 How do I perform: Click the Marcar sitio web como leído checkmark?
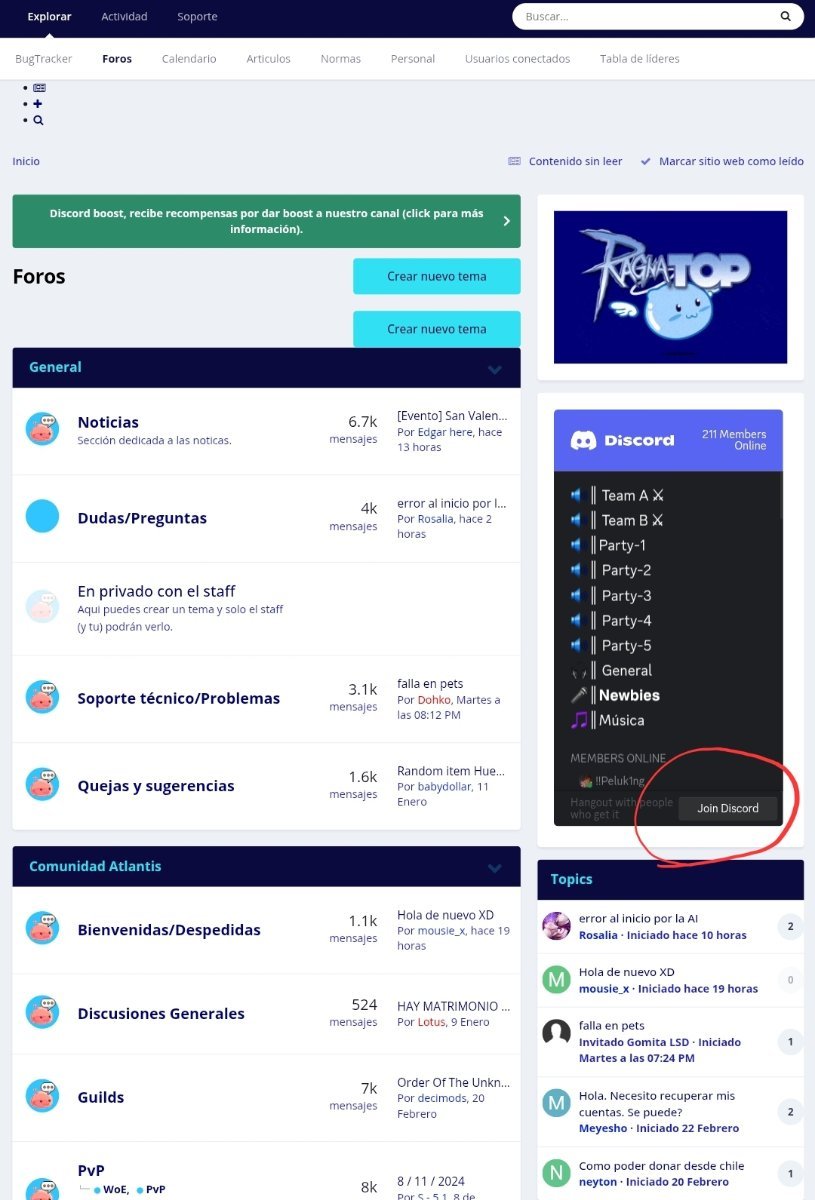pyautogui.click(x=646, y=161)
